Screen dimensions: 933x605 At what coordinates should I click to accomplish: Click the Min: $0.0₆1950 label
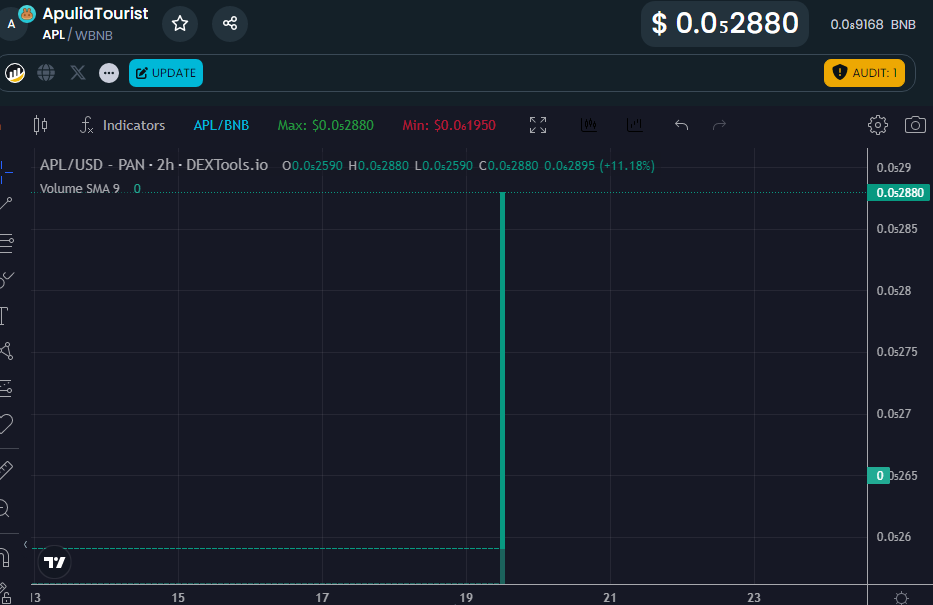449,125
